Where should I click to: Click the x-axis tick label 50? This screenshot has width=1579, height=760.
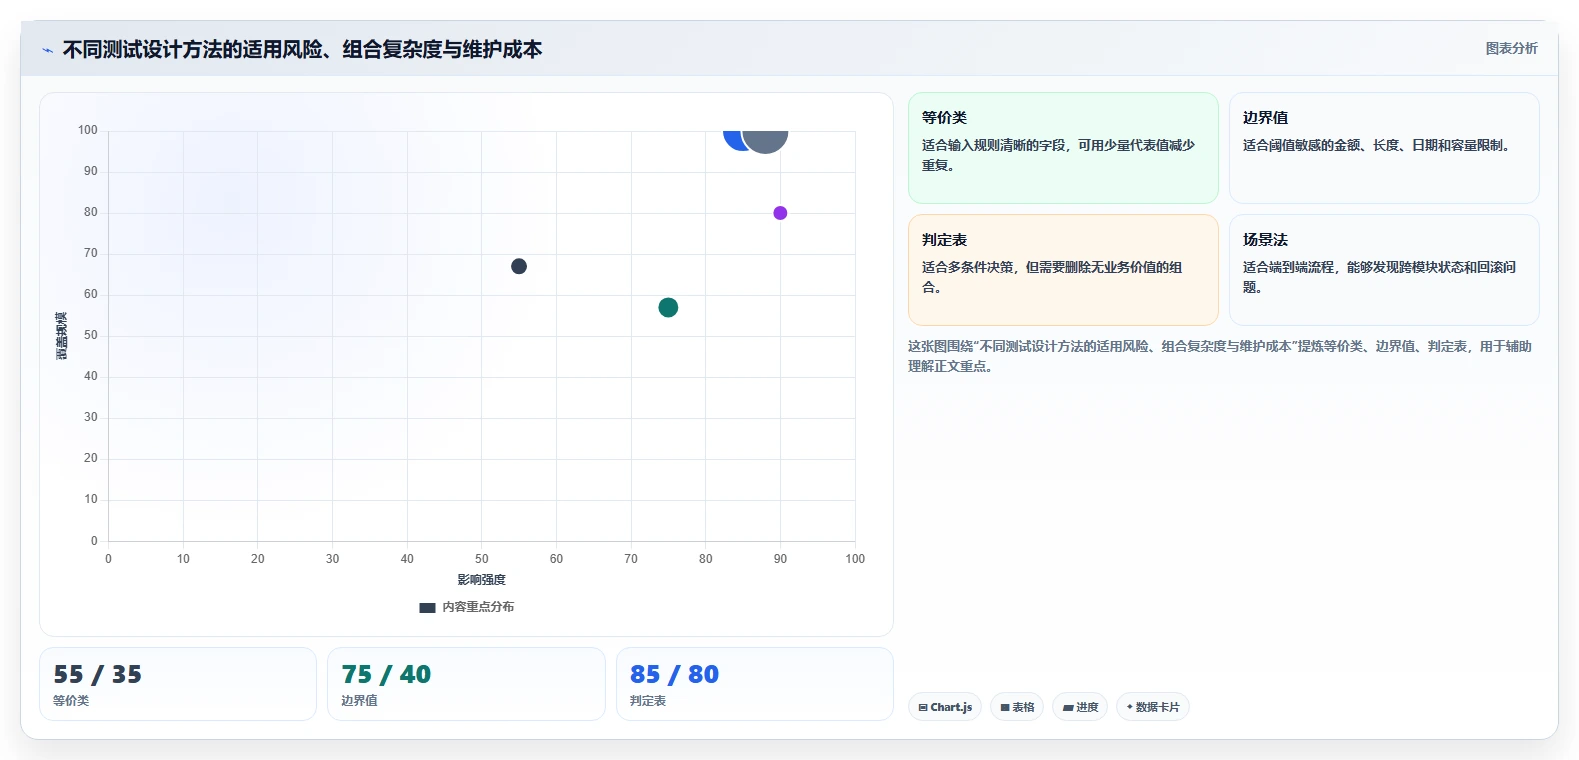tap(482, 559)
